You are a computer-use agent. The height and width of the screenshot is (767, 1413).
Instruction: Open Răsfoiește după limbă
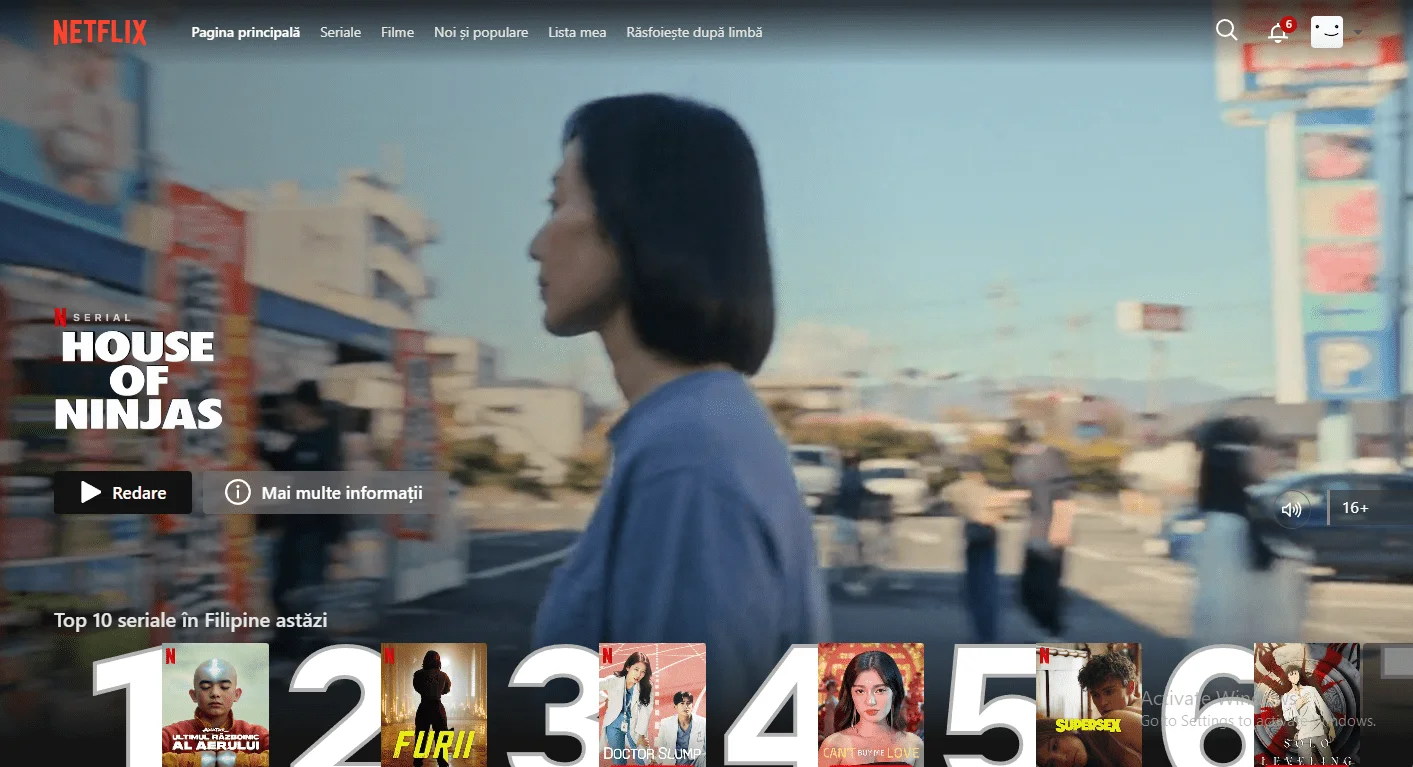coord(694,32)
